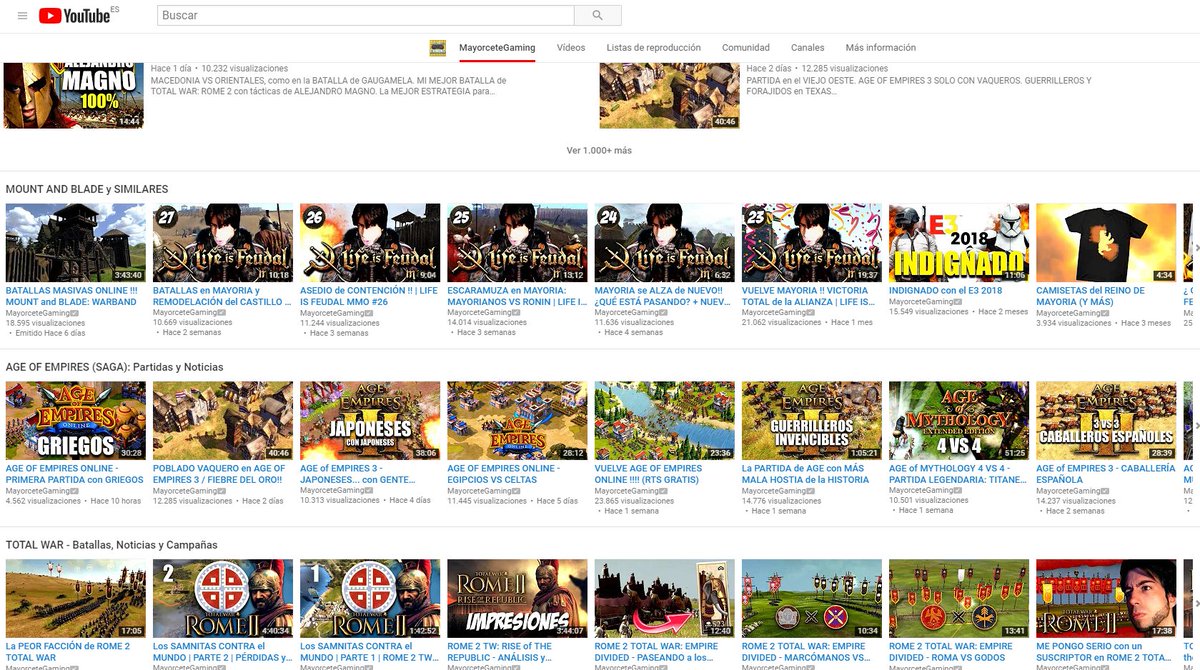Open the MOUNT AND BLADE y SIMILARES section

[x=87, y=189]
